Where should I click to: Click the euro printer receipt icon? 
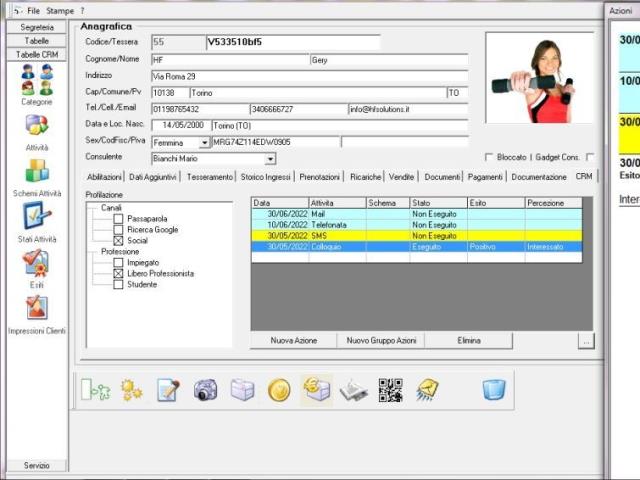pyautogui.click(x=317, y=390)
